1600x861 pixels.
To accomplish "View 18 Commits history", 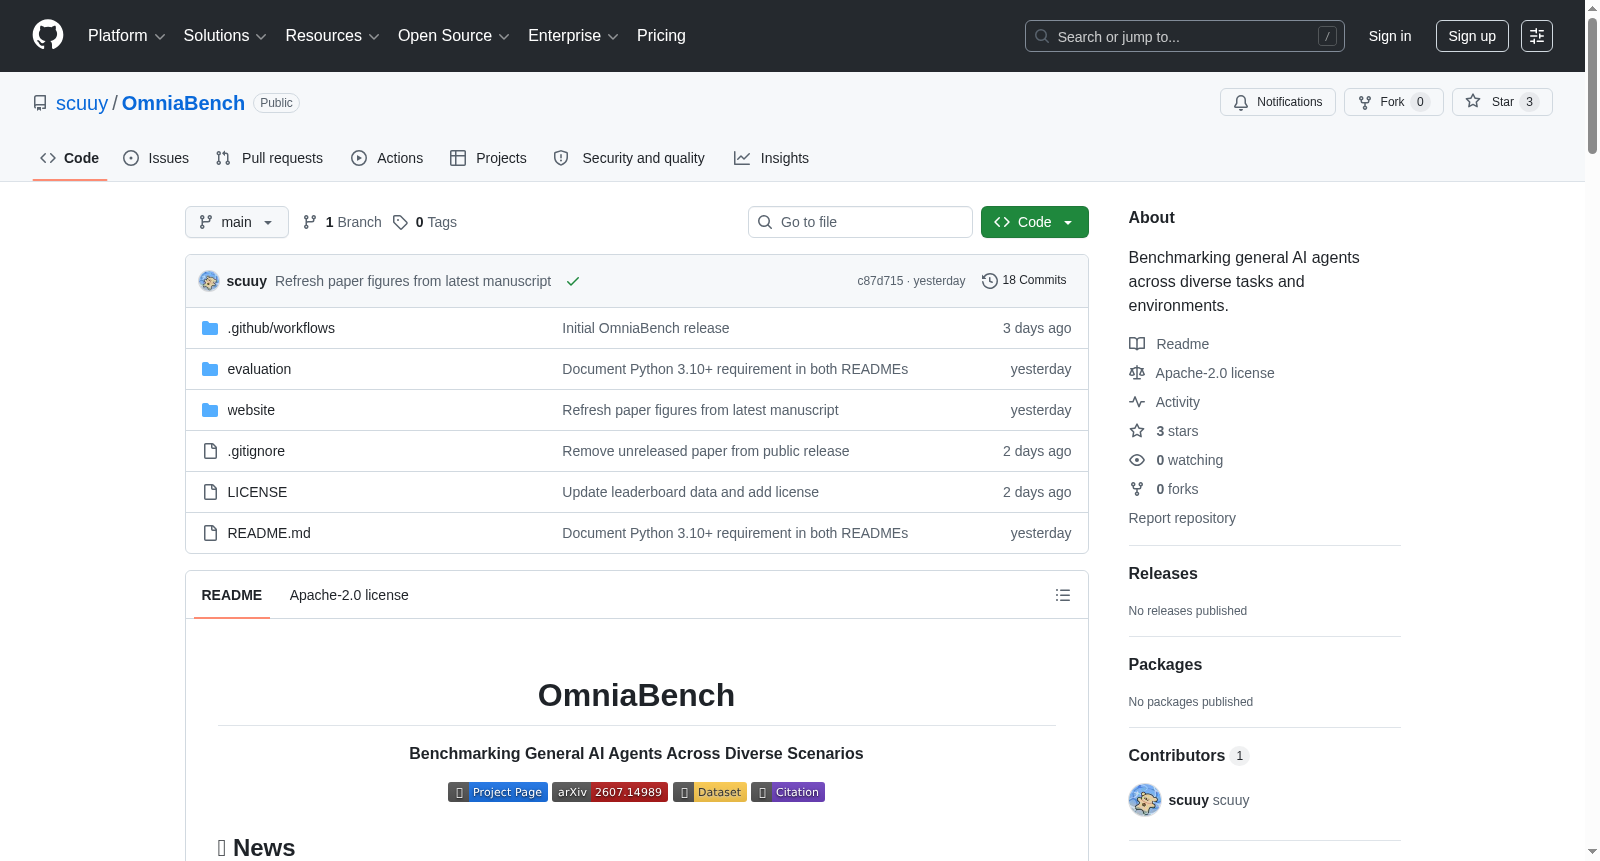I will (1024, 281).
